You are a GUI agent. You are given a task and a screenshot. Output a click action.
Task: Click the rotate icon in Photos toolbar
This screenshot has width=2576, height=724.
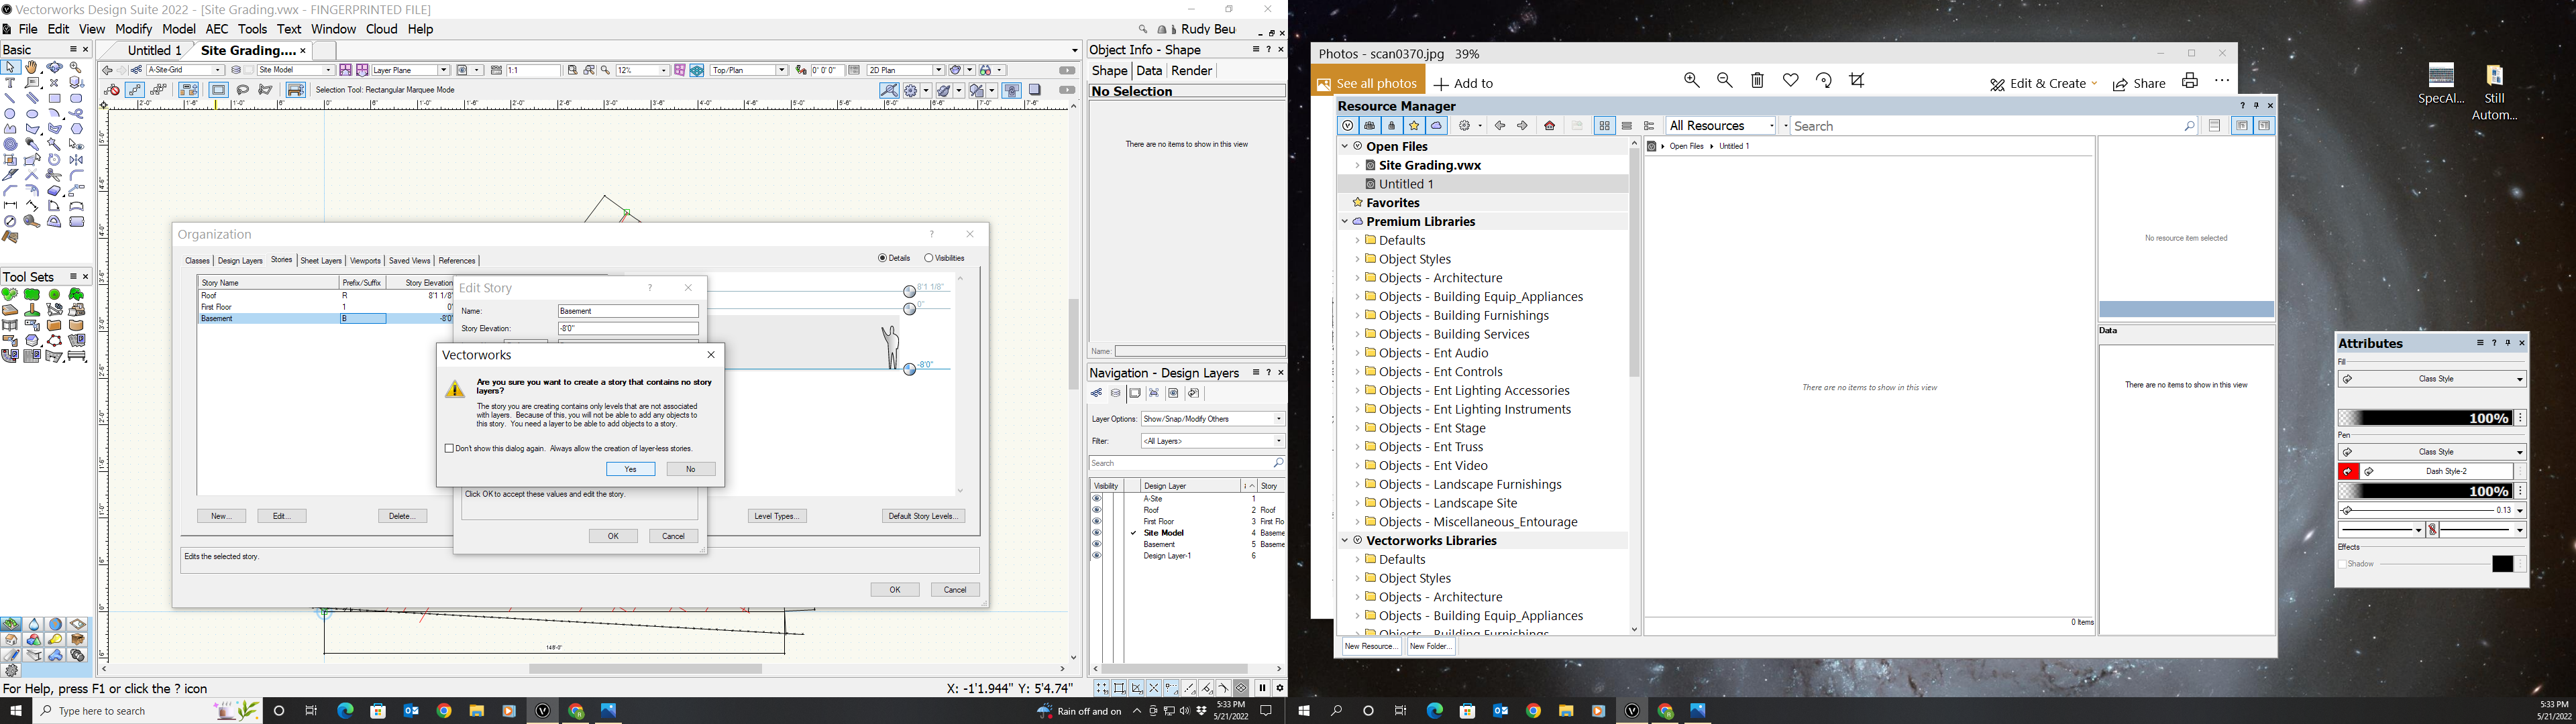(x=1824, y=80)
